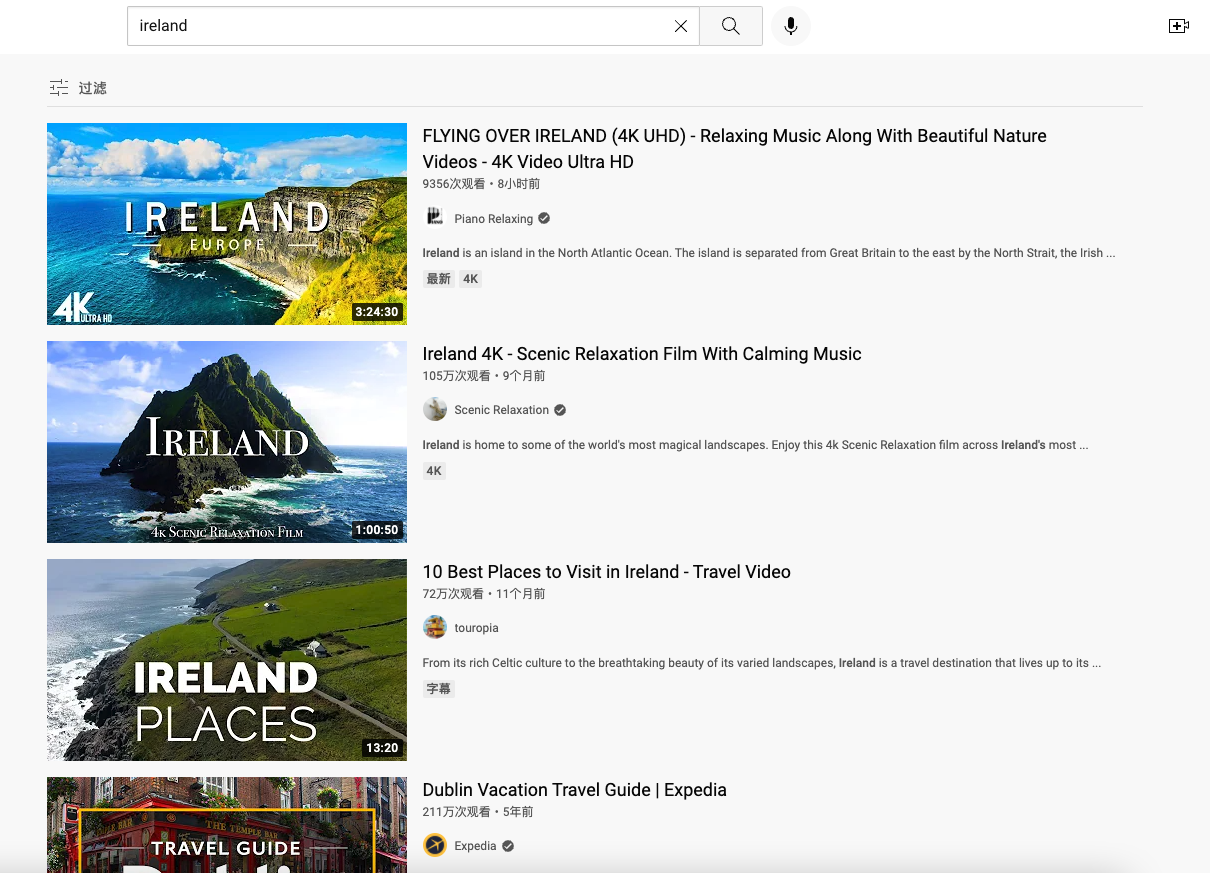Click the description starting Ireland is an island
This screenshot has height=873, width=1210.
click(x=769, y=253)
